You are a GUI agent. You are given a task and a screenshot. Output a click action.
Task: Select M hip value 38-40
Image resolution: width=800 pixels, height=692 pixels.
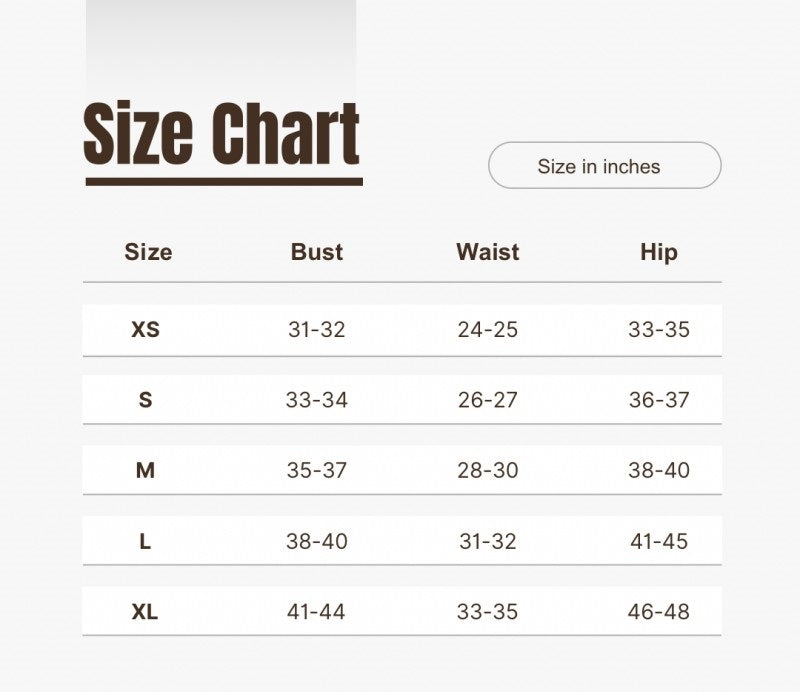[x=659, y=471]
